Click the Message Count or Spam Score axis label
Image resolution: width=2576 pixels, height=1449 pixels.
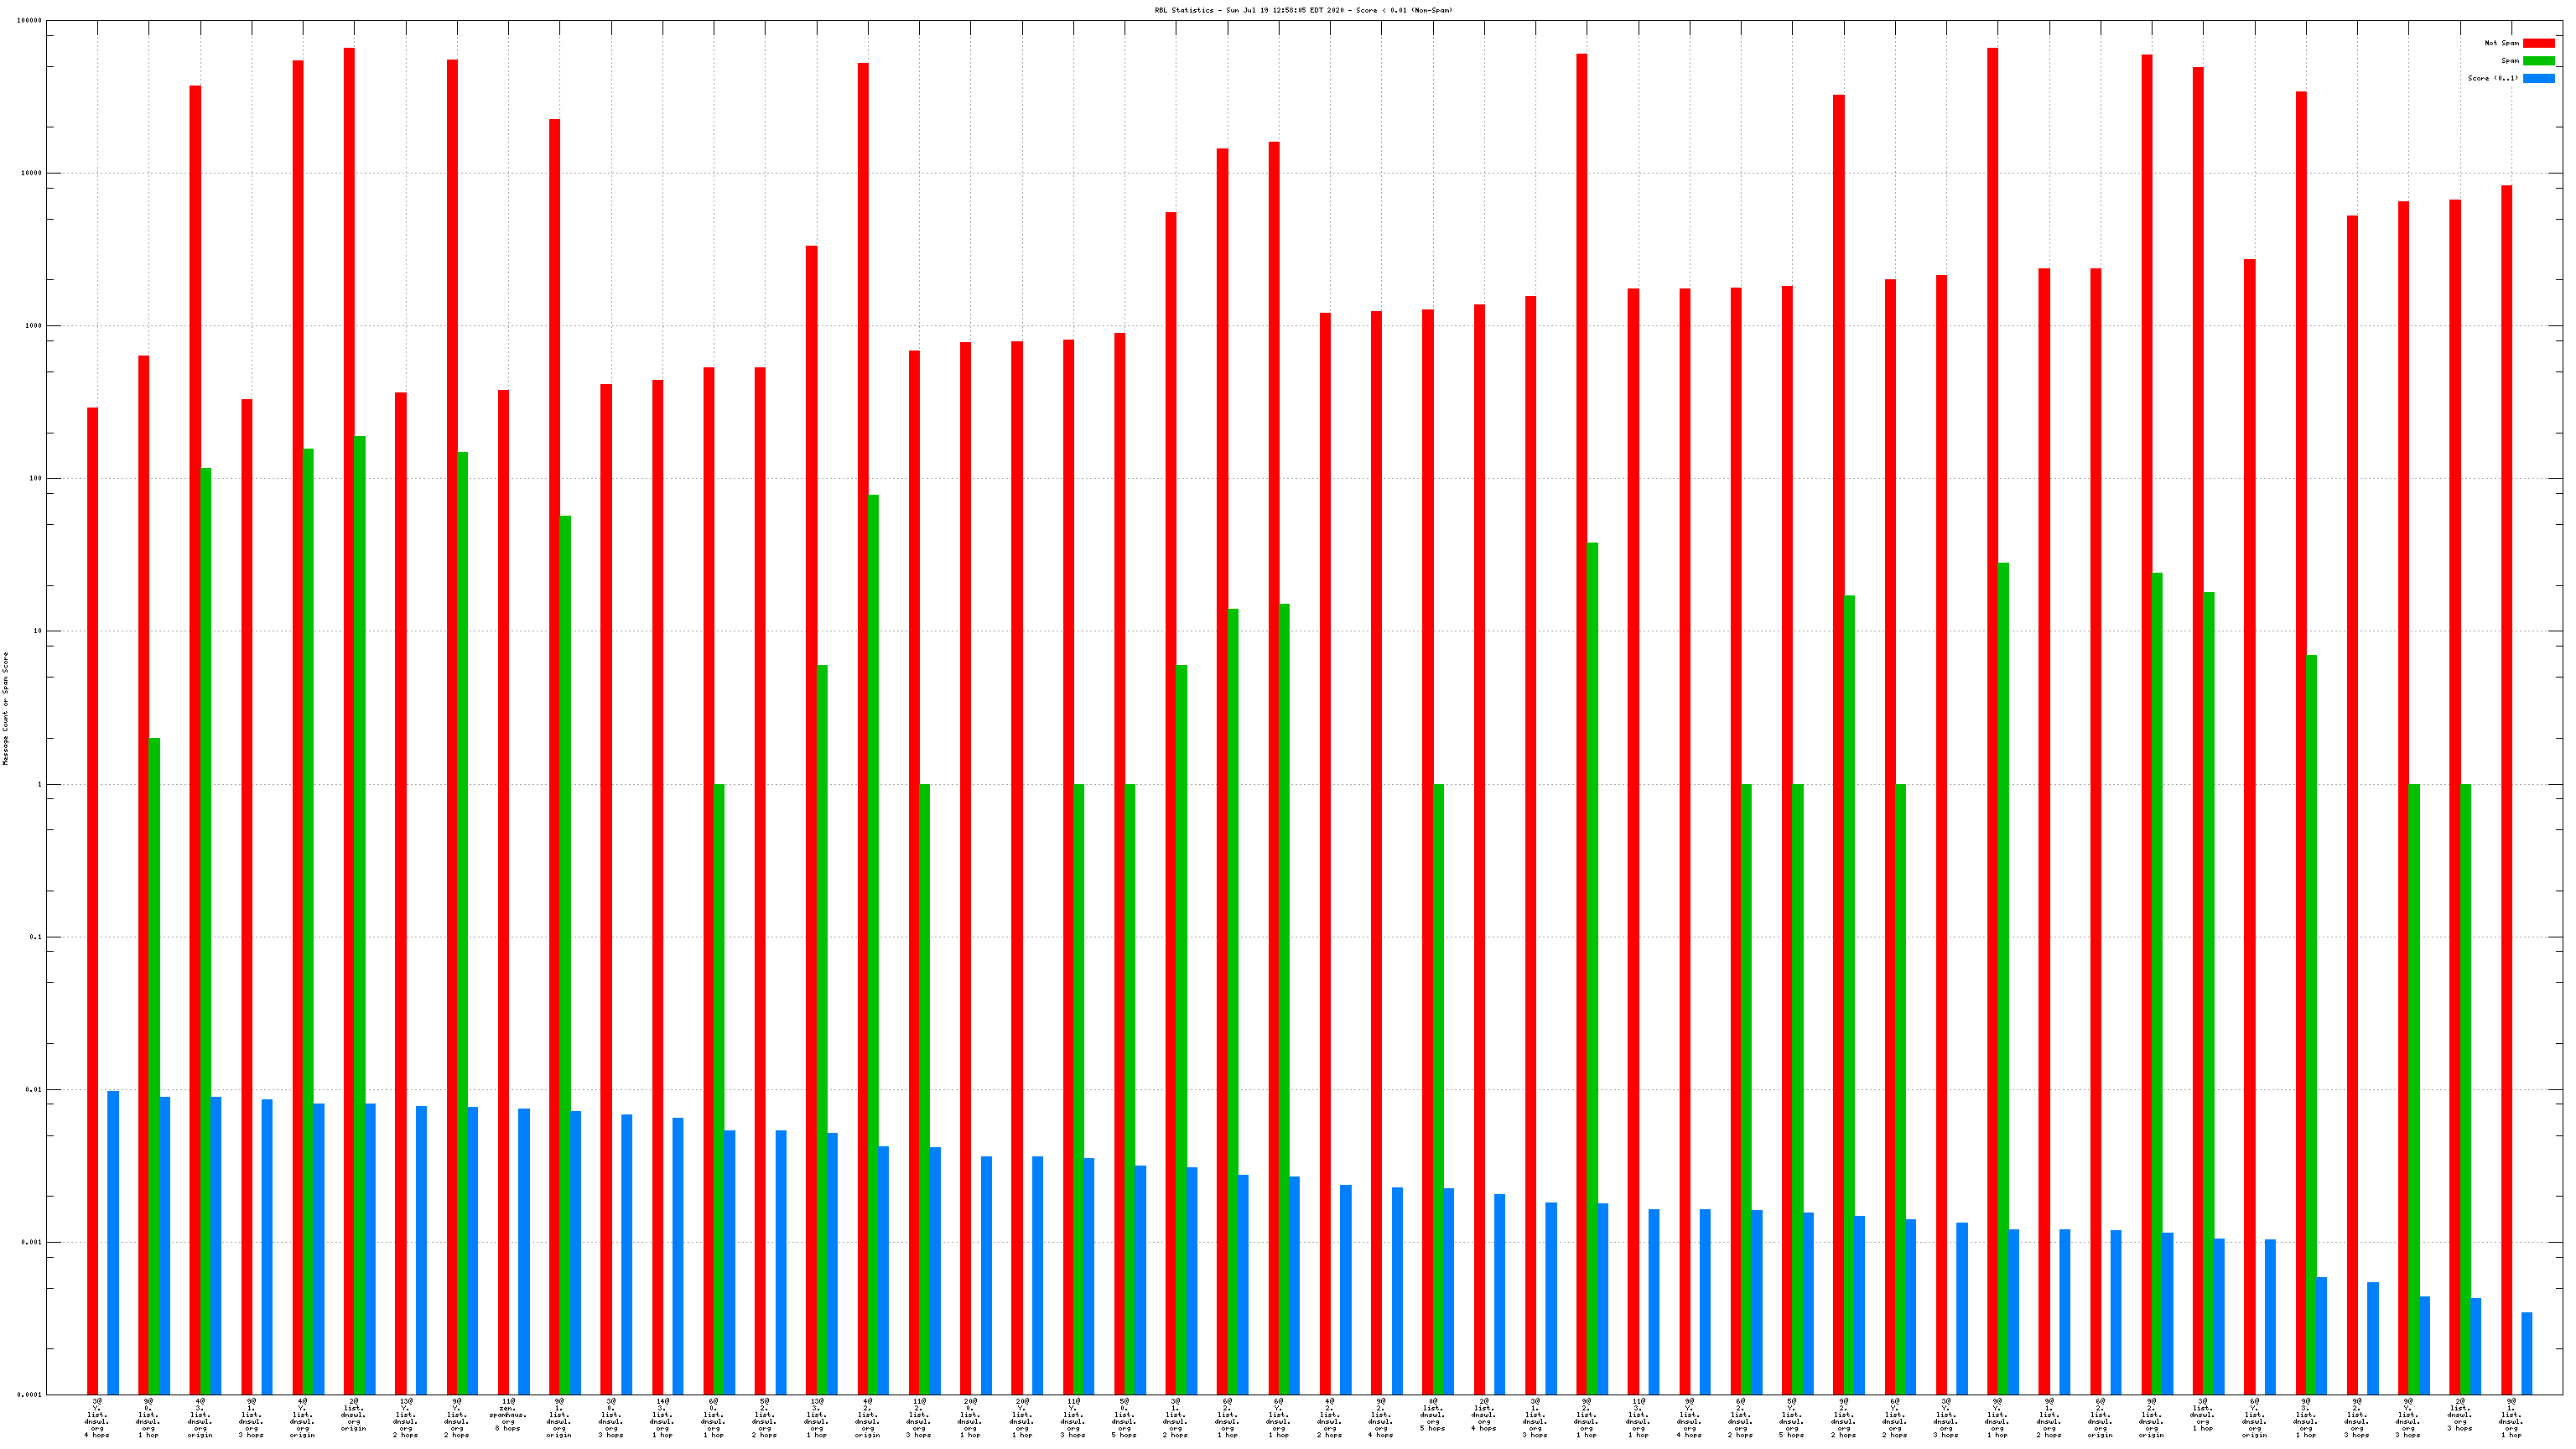point(5,708)
